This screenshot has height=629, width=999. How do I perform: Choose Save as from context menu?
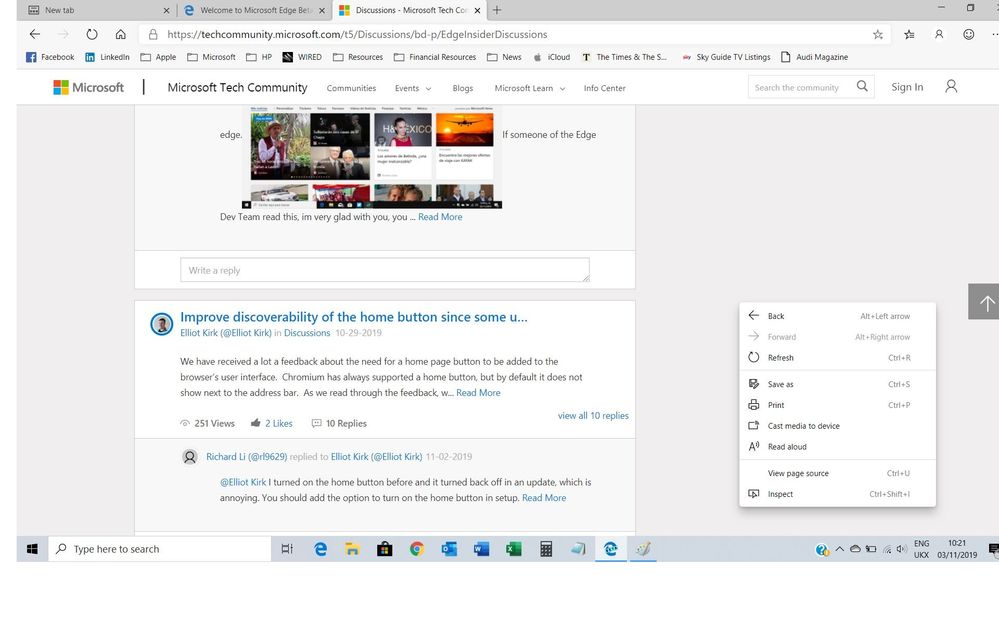(837, 384)
